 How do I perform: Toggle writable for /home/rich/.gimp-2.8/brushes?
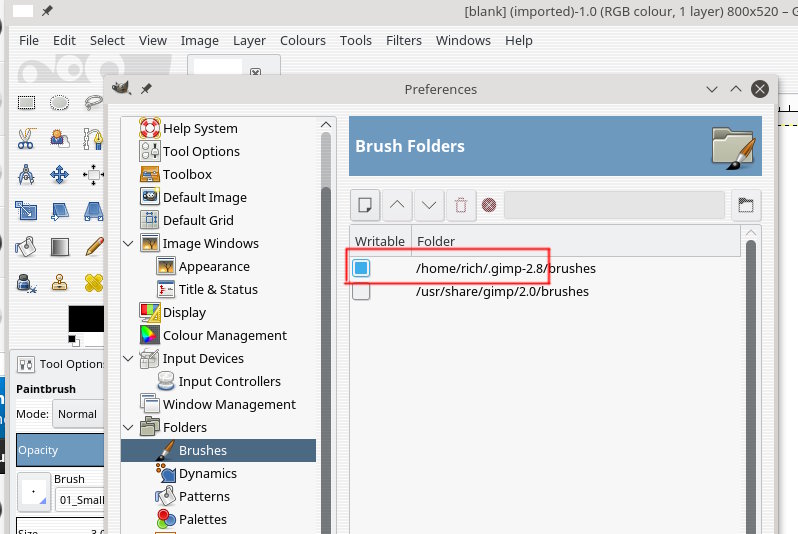(361, 268)
